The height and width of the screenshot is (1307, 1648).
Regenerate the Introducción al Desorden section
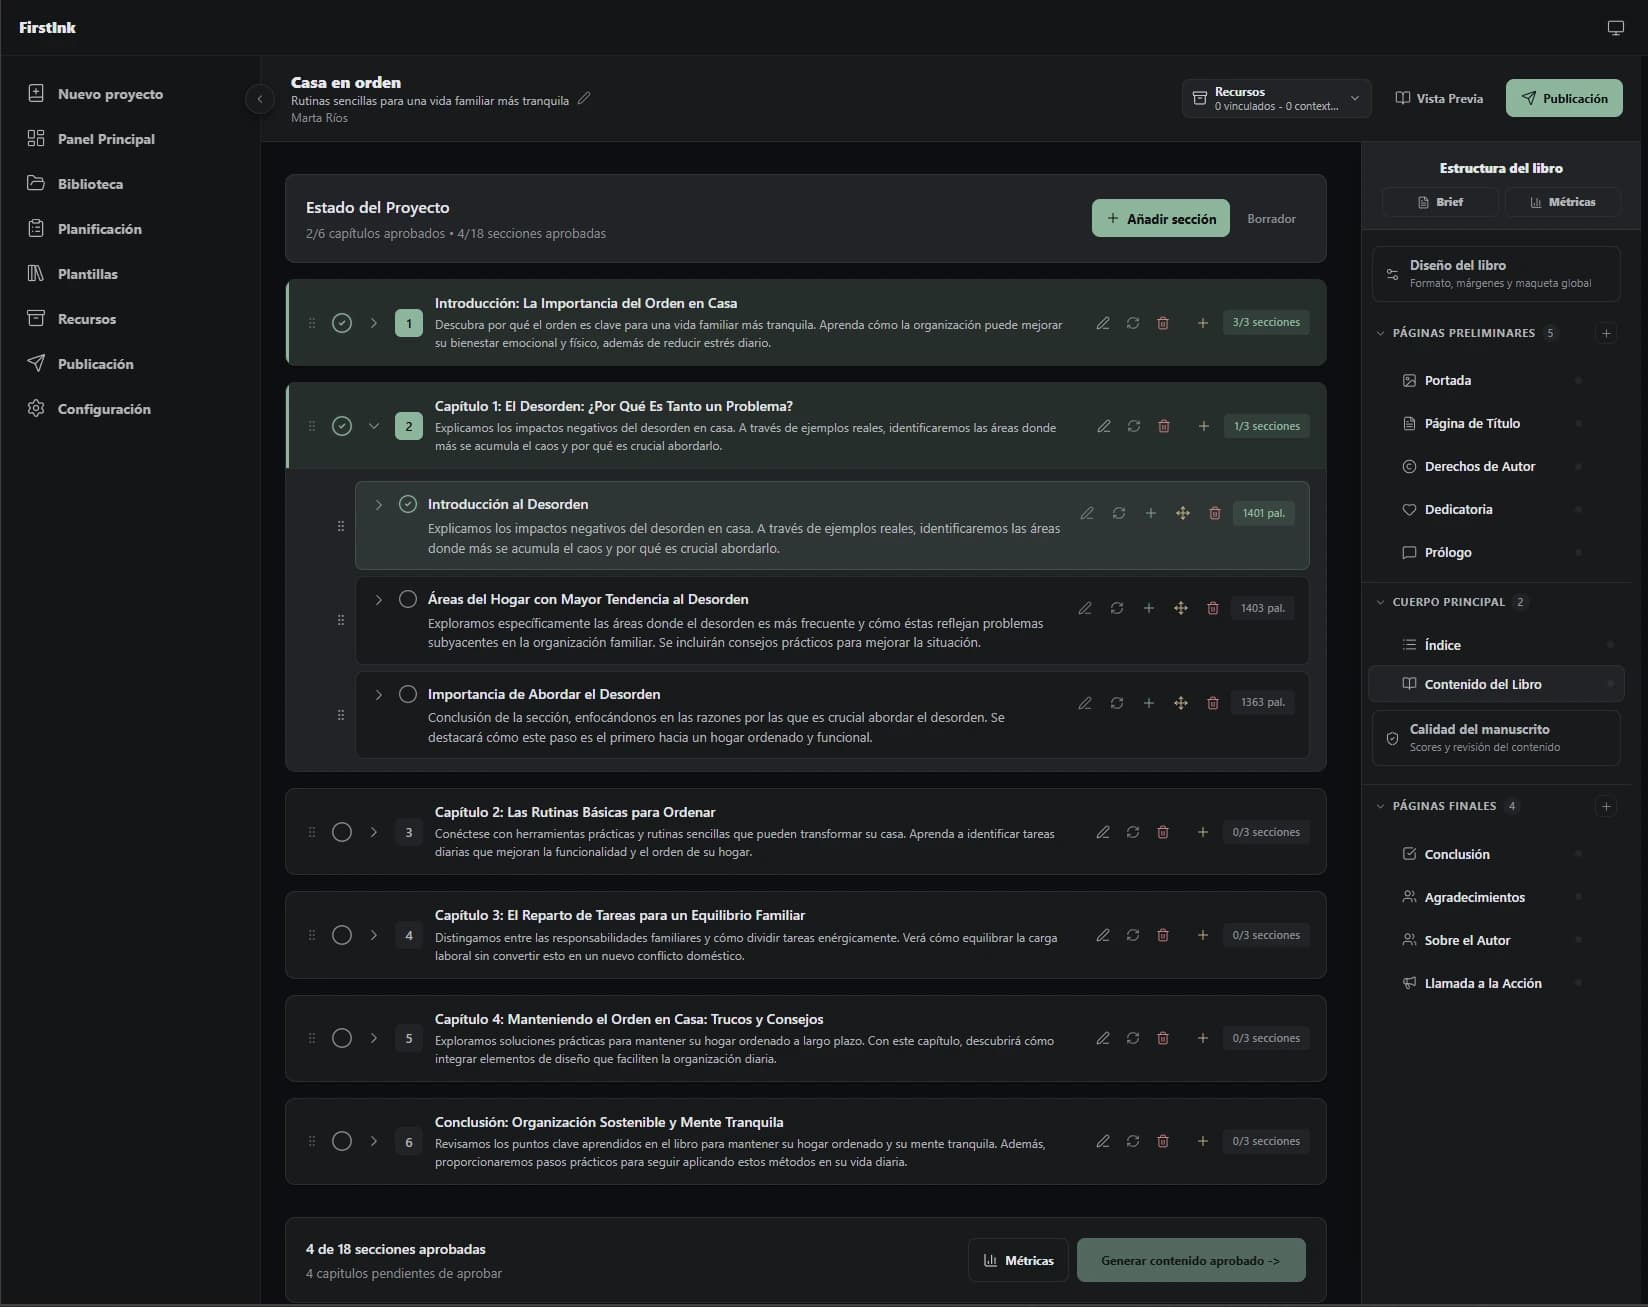coord(1119,513)
